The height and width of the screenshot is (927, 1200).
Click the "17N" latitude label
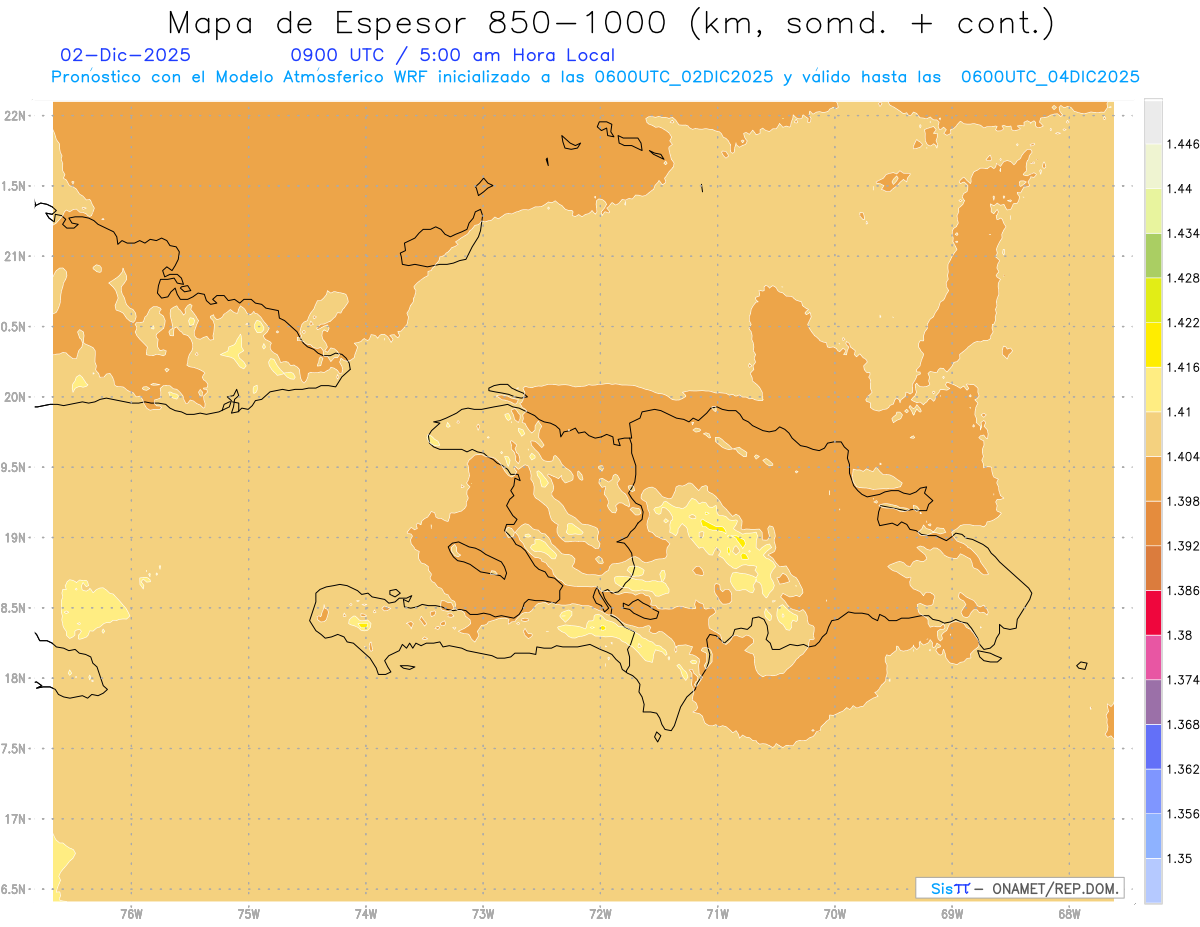[15, 819]
